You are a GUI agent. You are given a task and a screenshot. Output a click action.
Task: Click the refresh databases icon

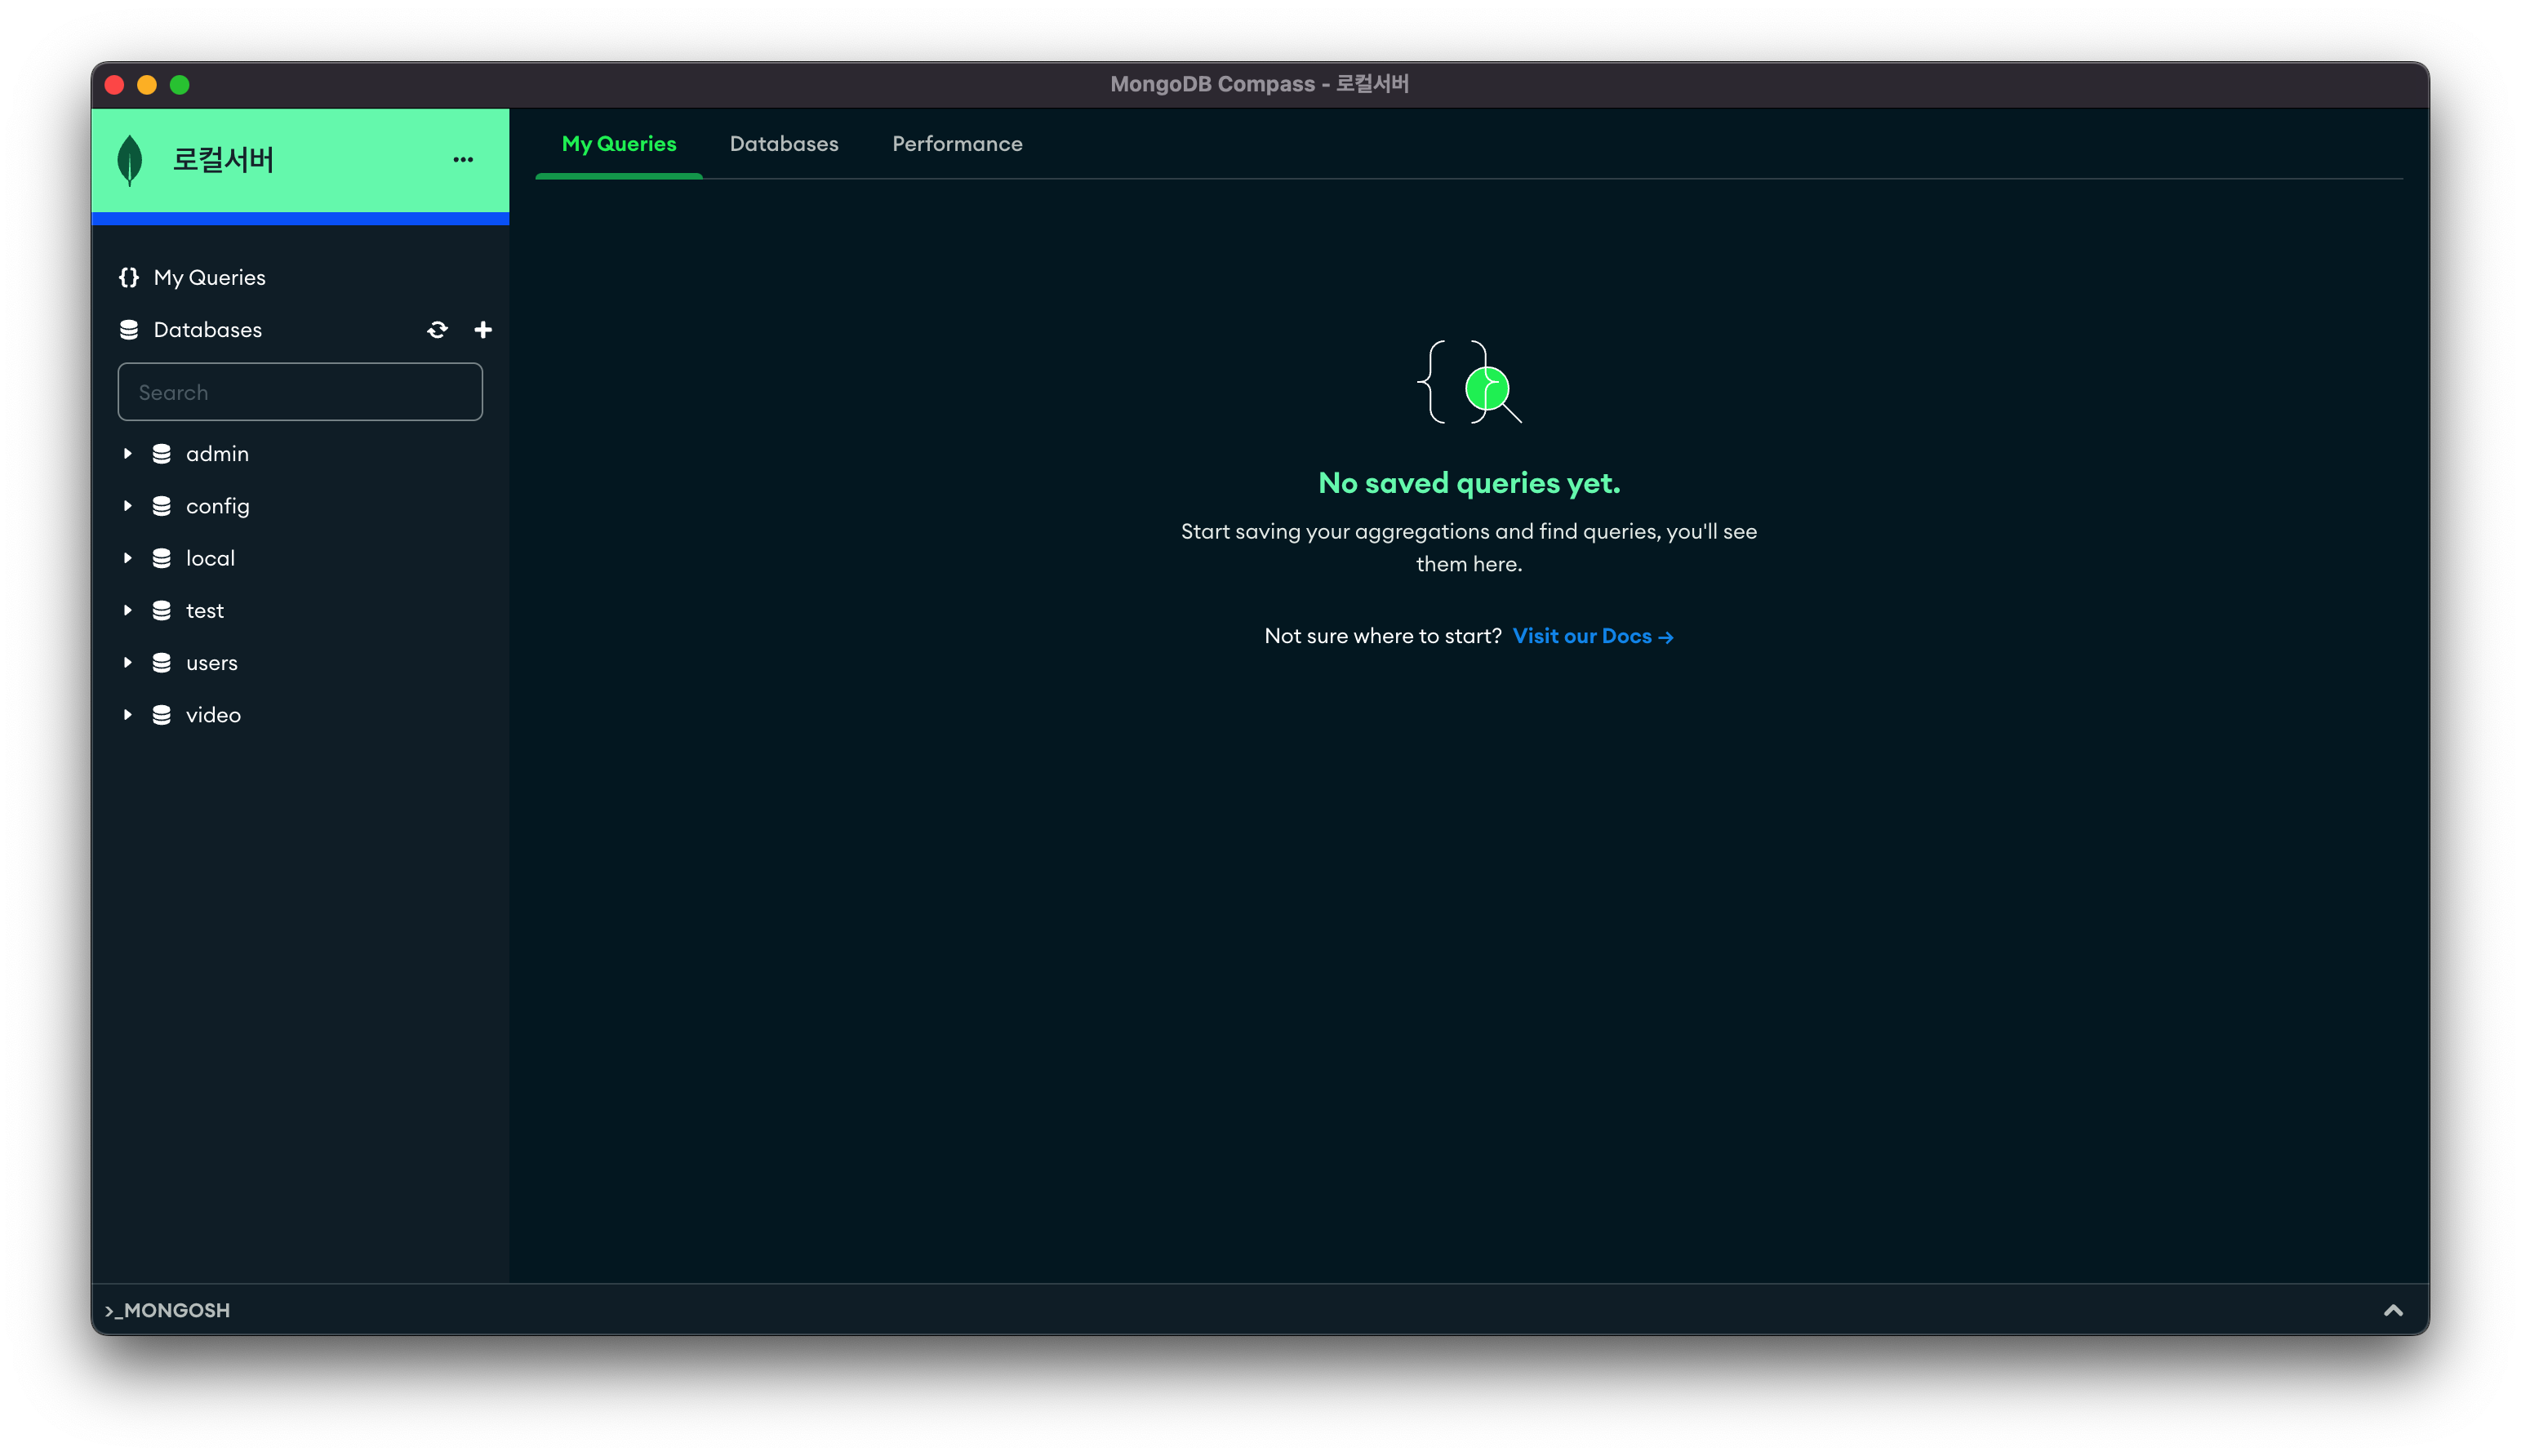pyautogui.click(x=437, y=330)
